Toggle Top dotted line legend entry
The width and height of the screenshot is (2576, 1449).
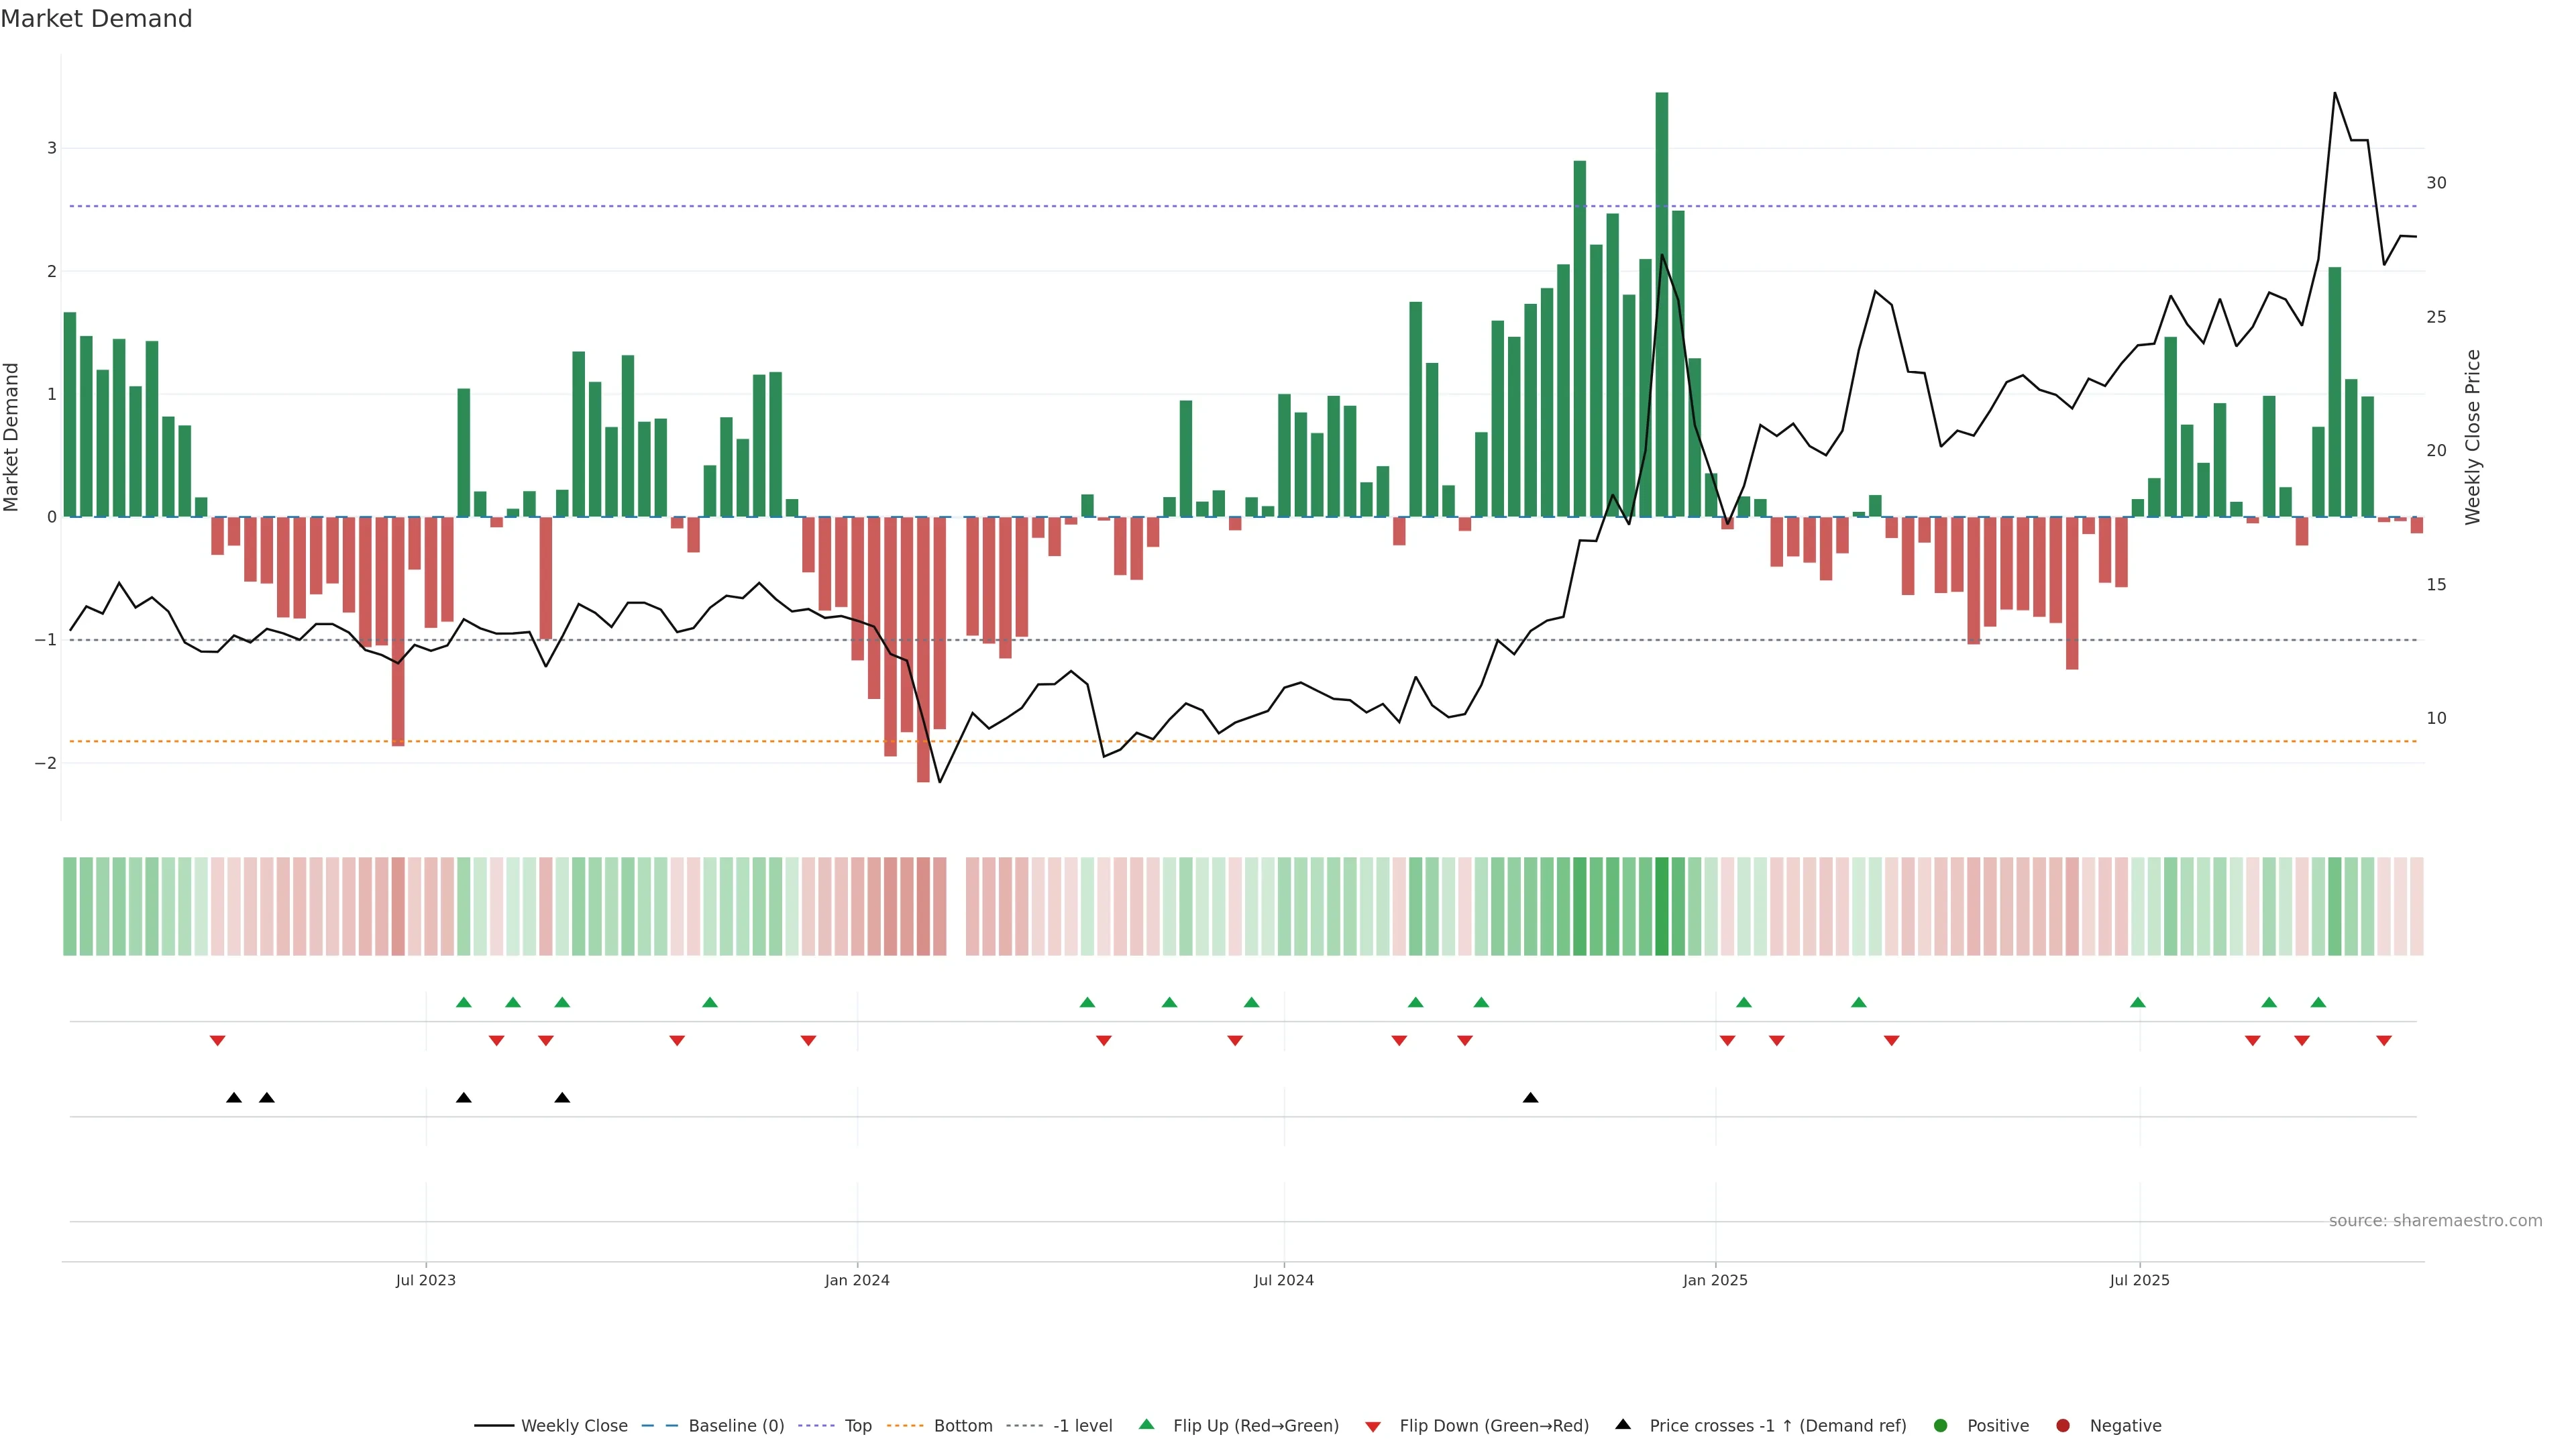857,1425
